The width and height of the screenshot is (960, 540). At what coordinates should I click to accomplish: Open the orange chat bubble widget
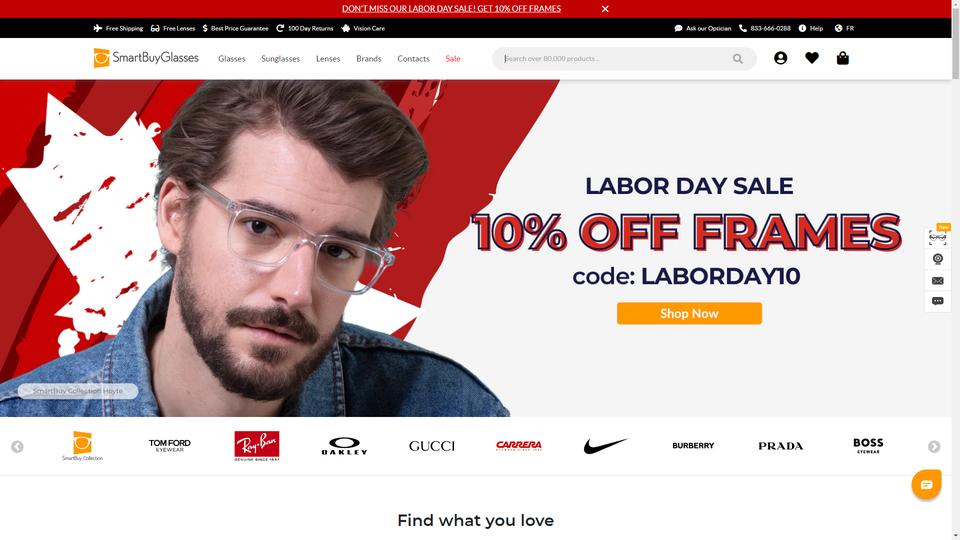[x=926, y=484]
